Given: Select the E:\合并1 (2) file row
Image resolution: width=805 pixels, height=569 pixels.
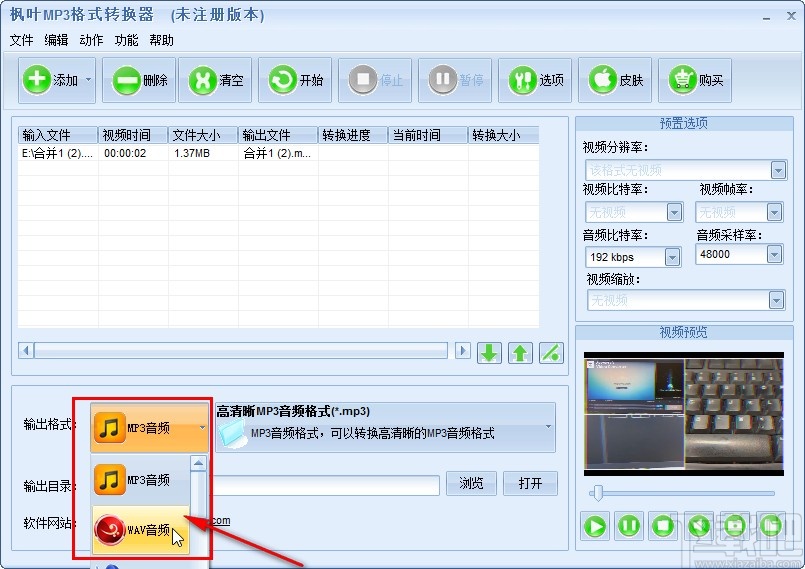Looking at the screenshot, I should pyautogui.click(x=278, y=153).
